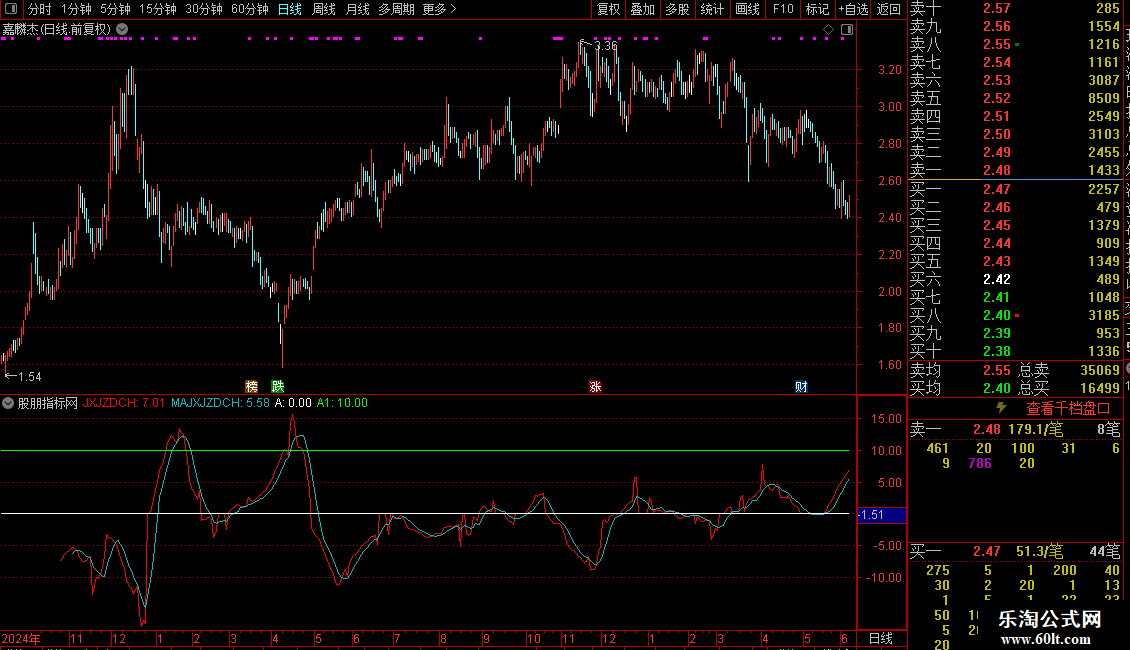1130x650 pixels.
Task: Select the 1分钟 period tab
Action: 76,9
